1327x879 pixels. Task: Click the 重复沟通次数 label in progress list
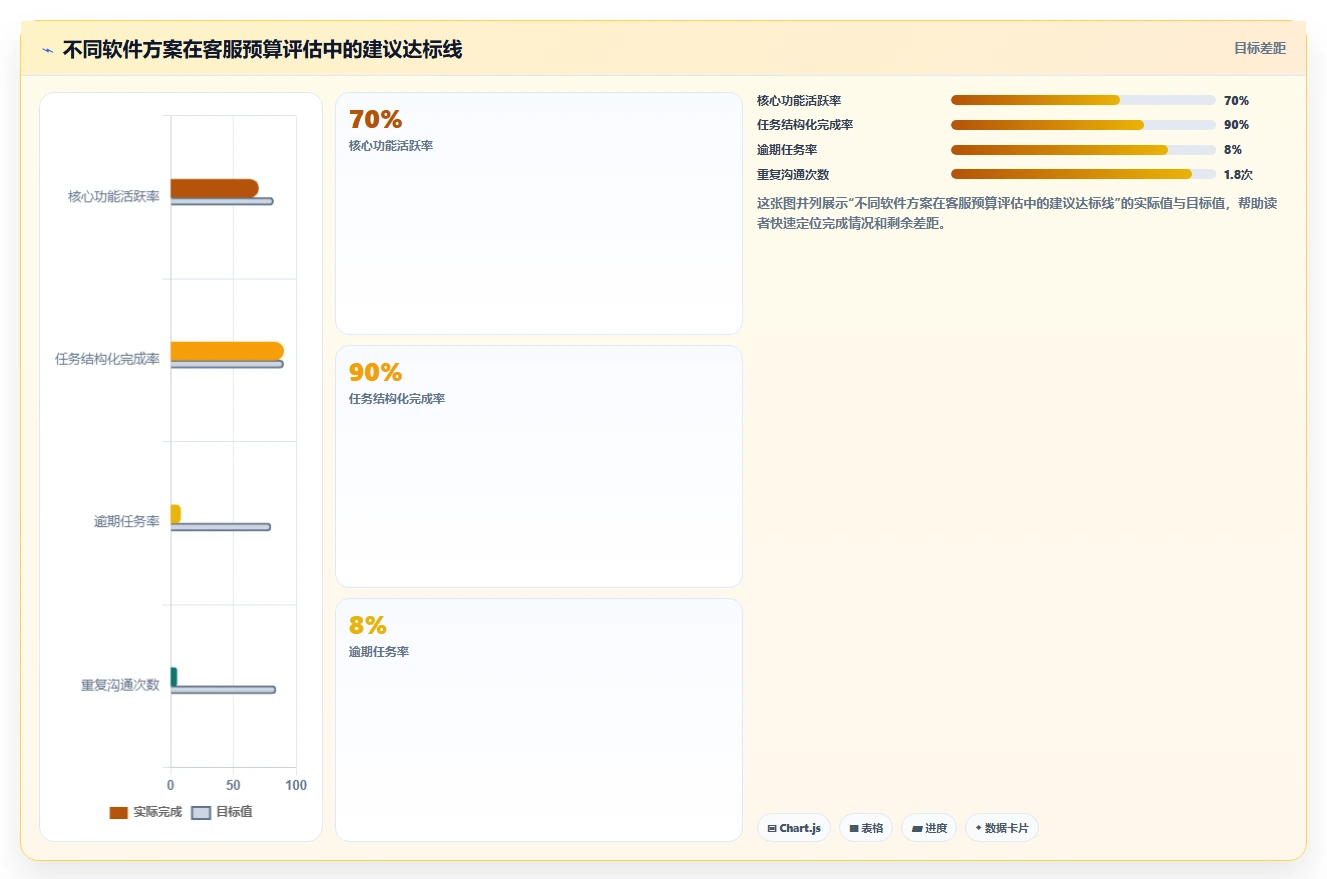[793, 174]
